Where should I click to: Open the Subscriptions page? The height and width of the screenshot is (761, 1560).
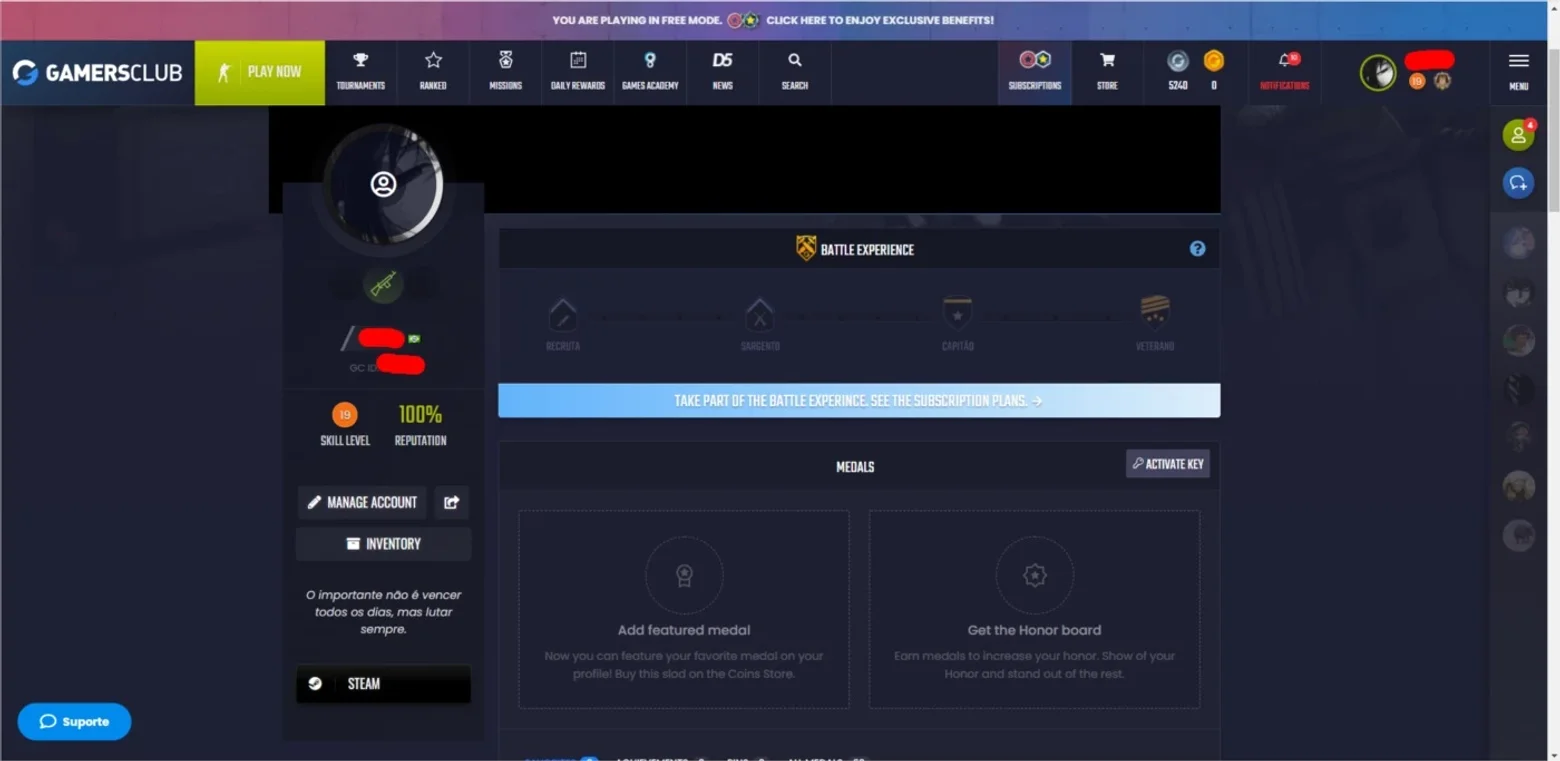(1035, 73)
